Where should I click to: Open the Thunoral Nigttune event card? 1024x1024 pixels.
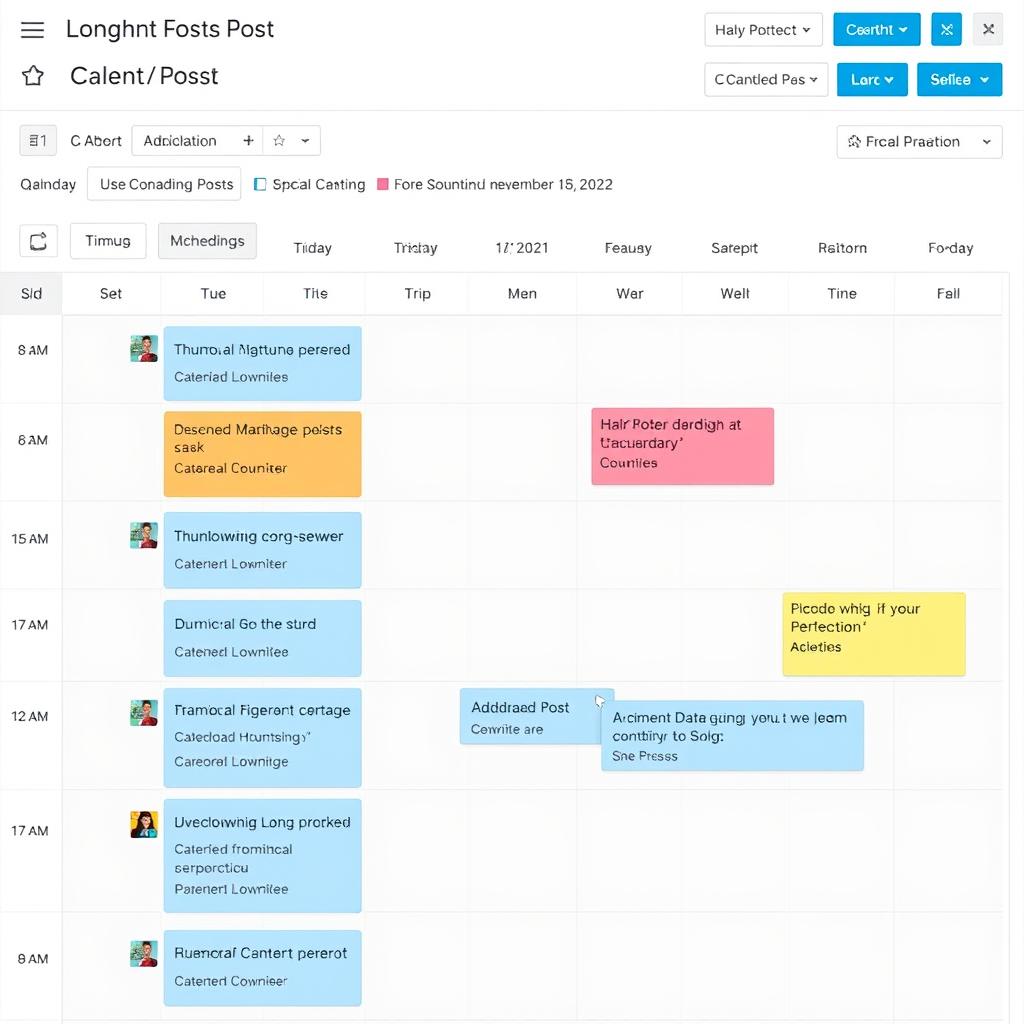[x=262, y=363]
